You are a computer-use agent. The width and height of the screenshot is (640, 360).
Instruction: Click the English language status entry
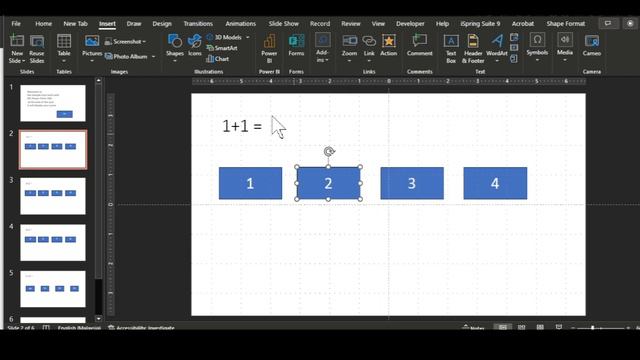tap(79, 327)
